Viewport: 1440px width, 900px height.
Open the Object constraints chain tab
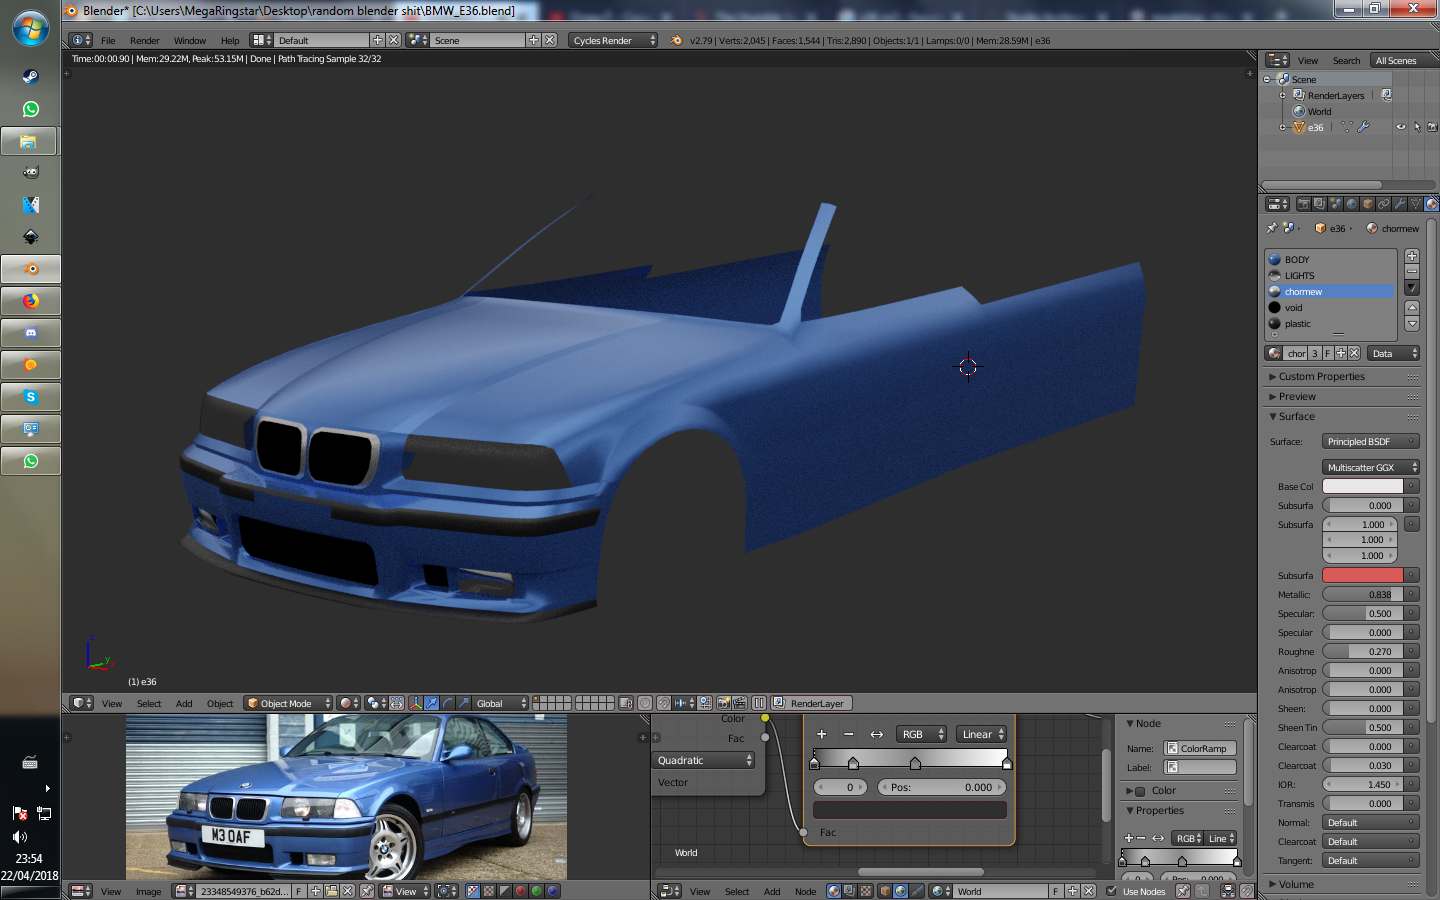pos(1384,204)
